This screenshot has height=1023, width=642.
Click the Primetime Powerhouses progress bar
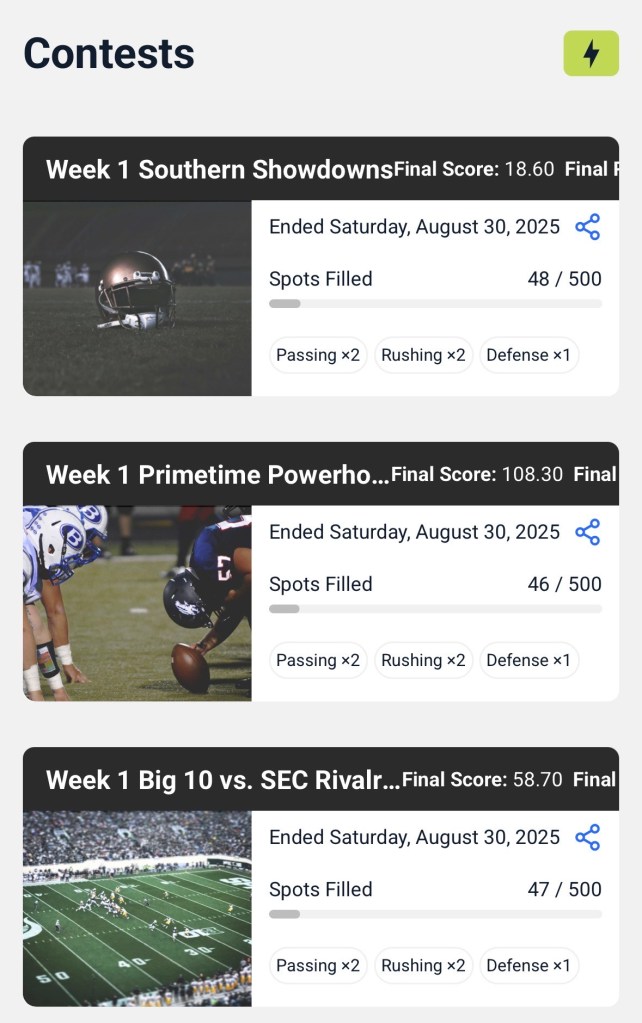coord(437,608)
